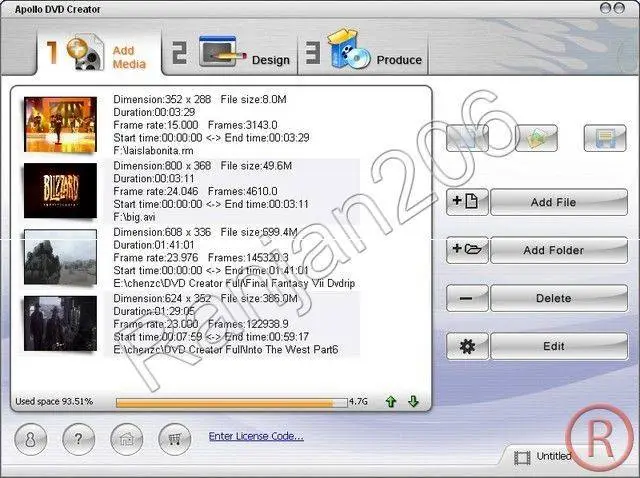Screen dimensions: 640x478
Task: Click Duration:00:03:29 text
Action: [x=154, y=112]
